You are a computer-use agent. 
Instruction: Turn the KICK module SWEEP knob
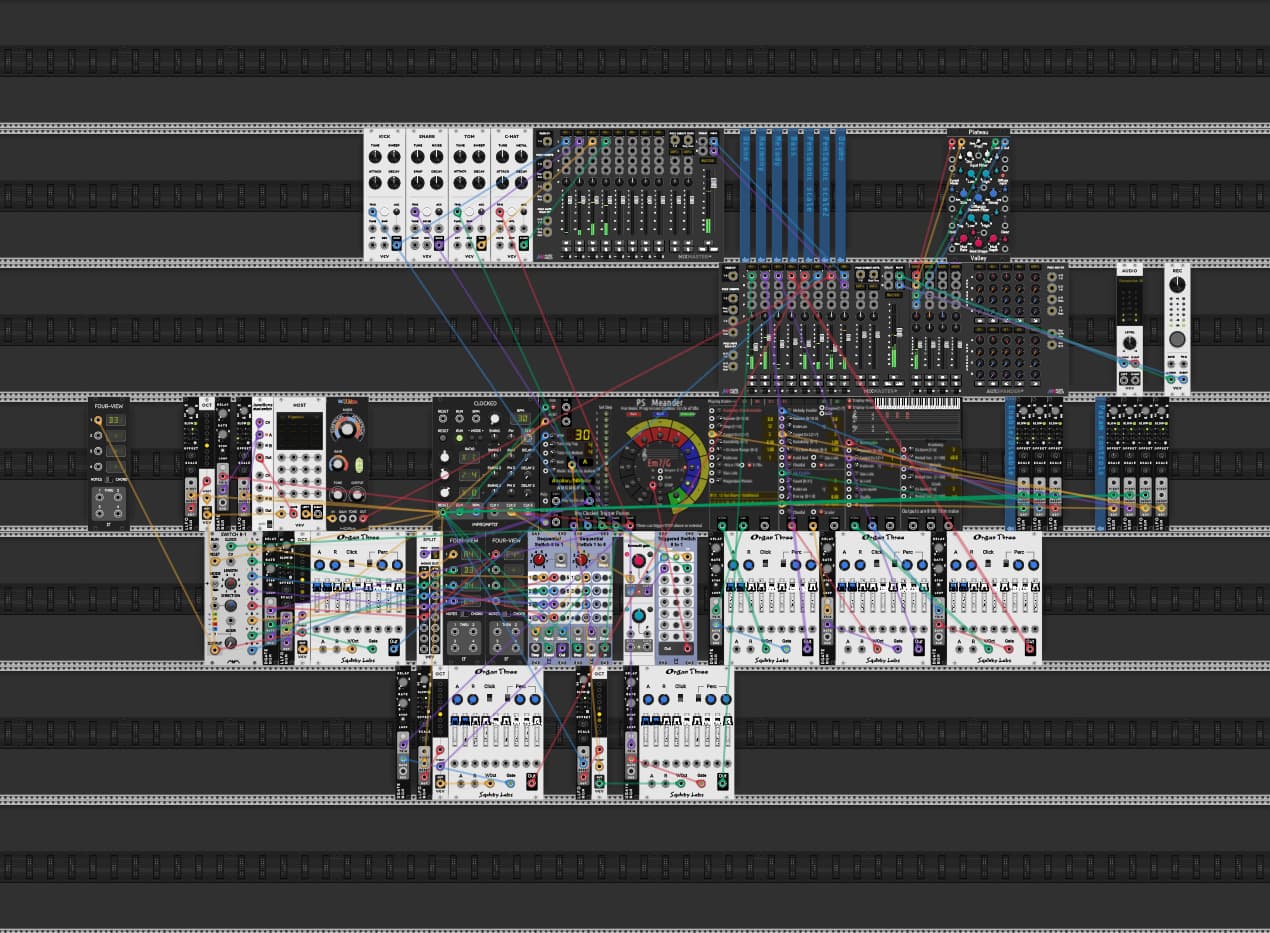pos(394,156)
